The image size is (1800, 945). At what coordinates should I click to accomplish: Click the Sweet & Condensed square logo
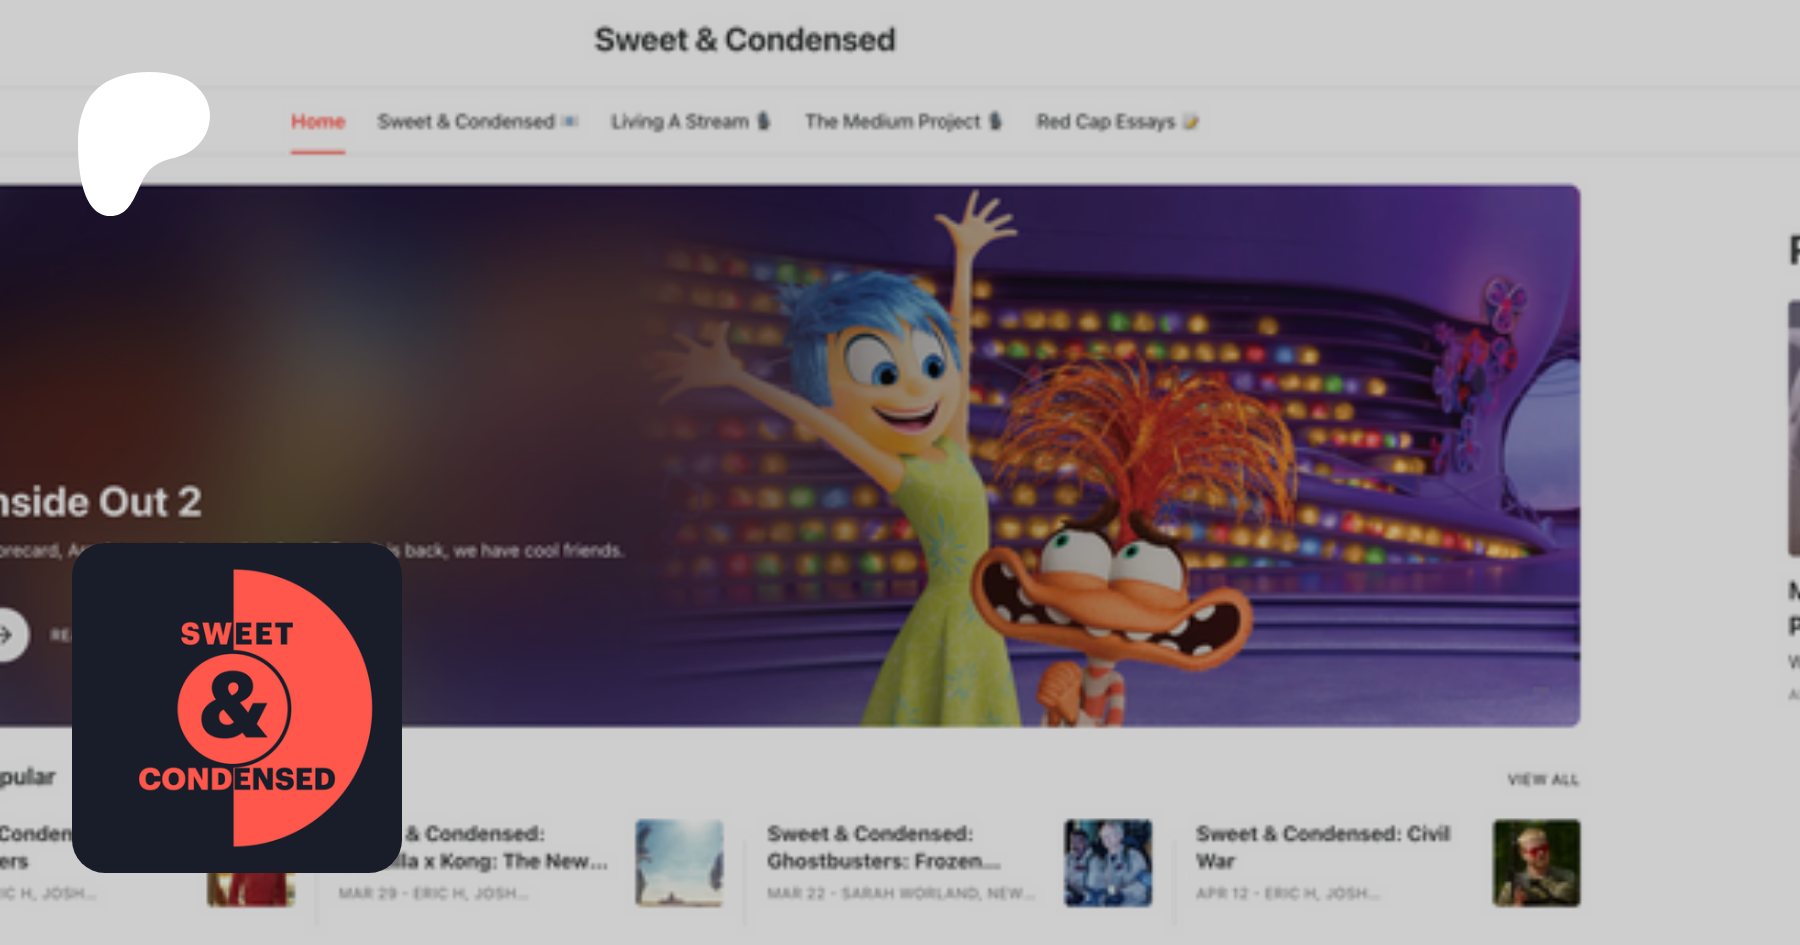(x=237, y=708)
